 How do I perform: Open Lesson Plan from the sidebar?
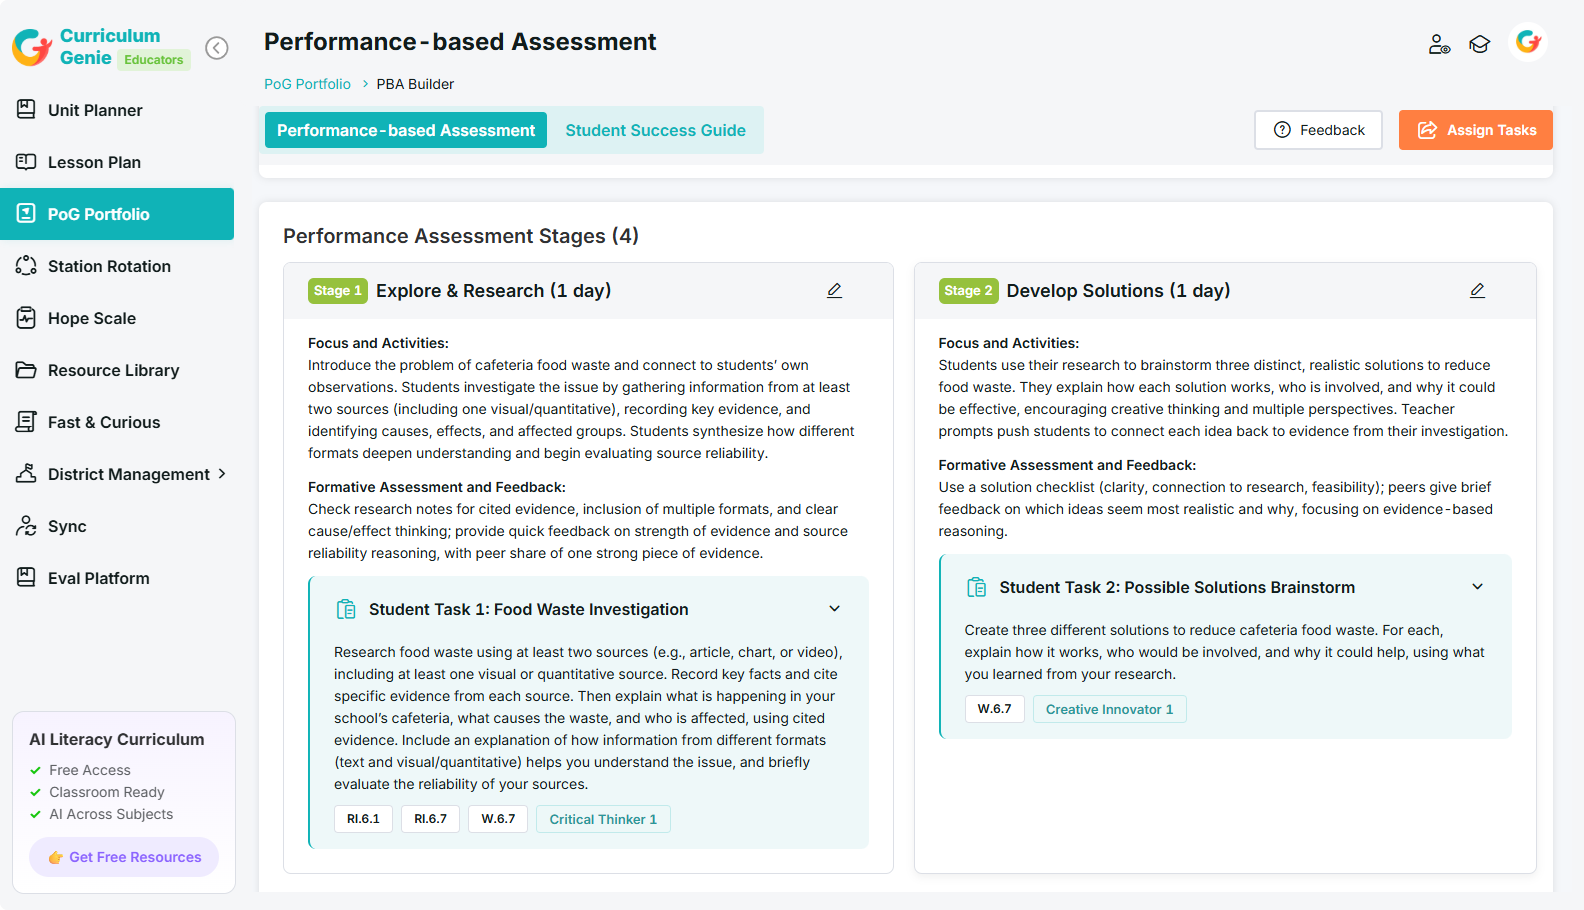tap(117, 162)
